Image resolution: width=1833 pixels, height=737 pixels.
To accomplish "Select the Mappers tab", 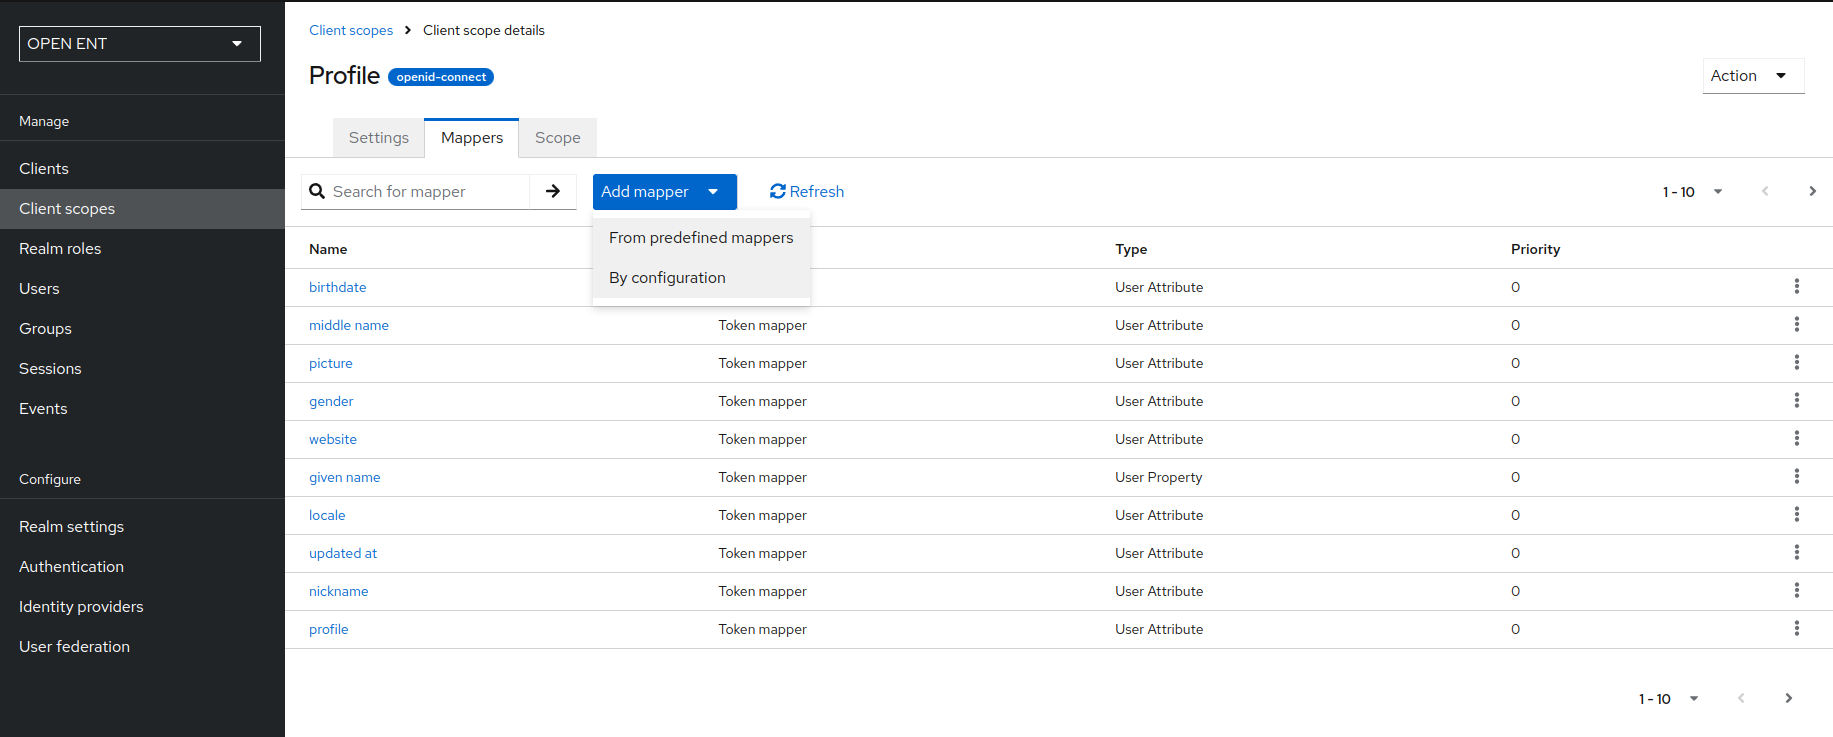I will [x=472, y=138].
